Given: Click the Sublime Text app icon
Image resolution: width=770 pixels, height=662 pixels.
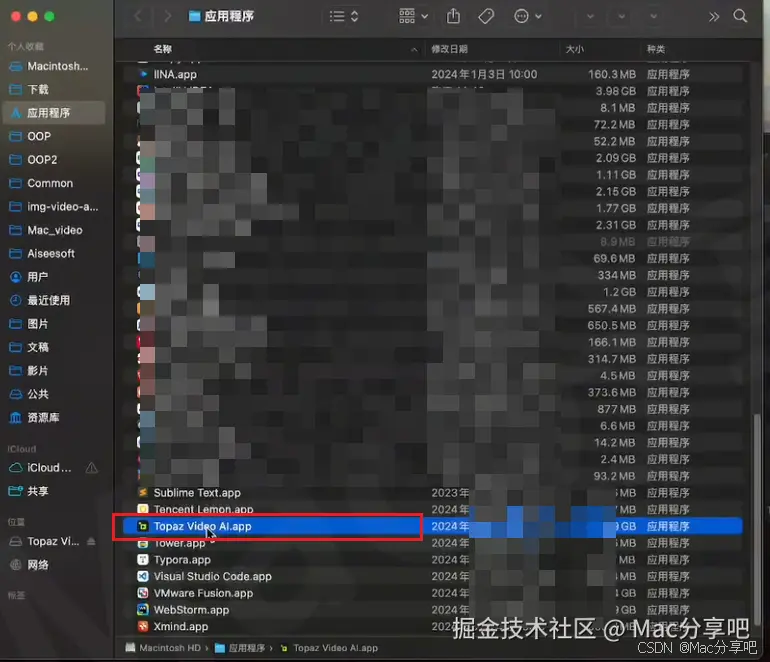Looking at the screenshot, I should click(x=143, y=493).
